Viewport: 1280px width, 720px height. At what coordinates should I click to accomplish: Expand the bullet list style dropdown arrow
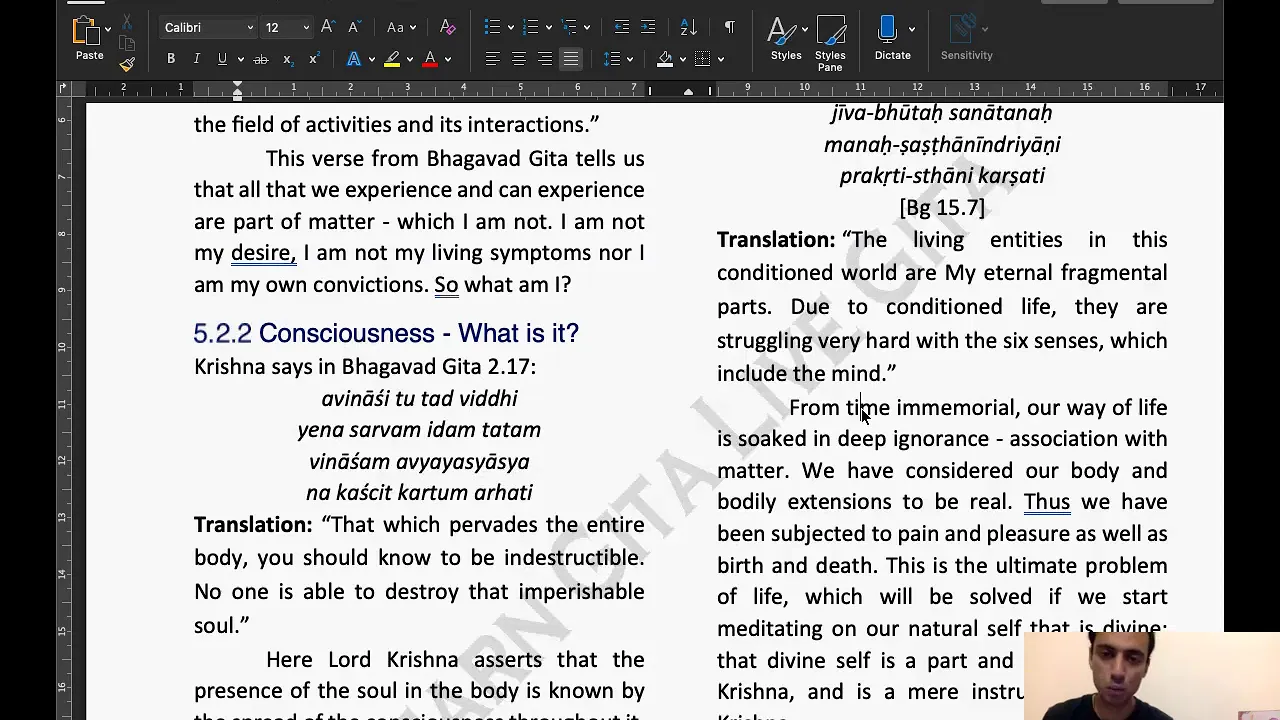510,28
